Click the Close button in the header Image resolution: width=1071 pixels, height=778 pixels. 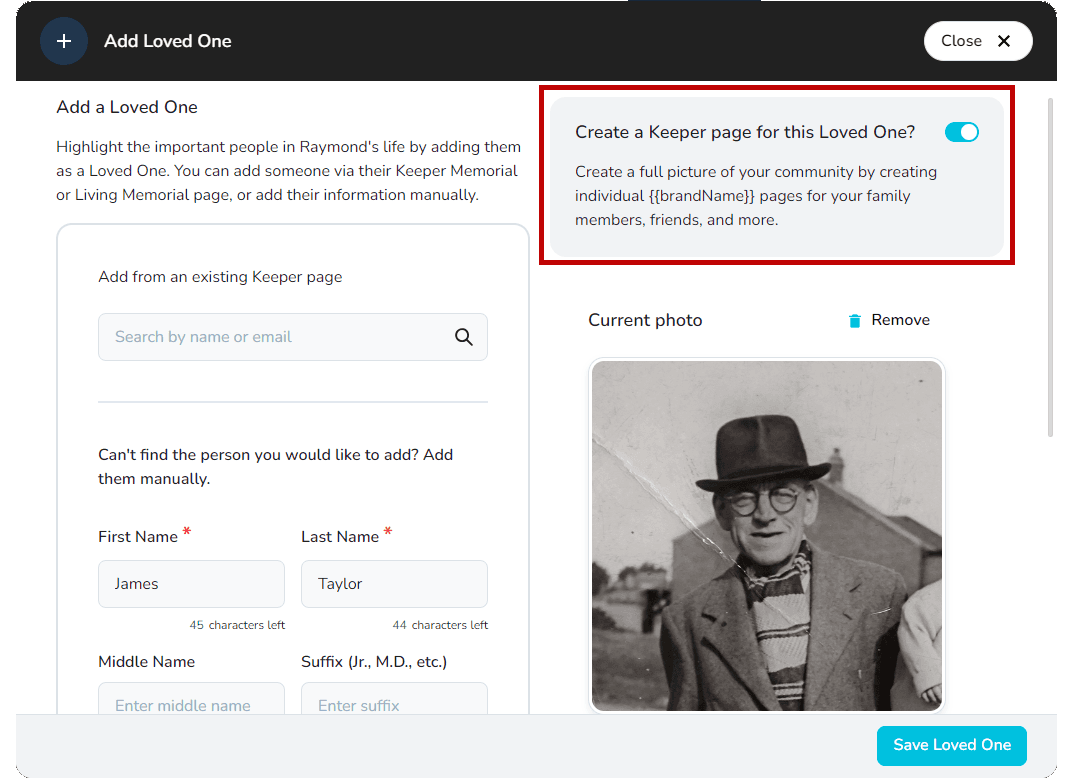[978, 40]
